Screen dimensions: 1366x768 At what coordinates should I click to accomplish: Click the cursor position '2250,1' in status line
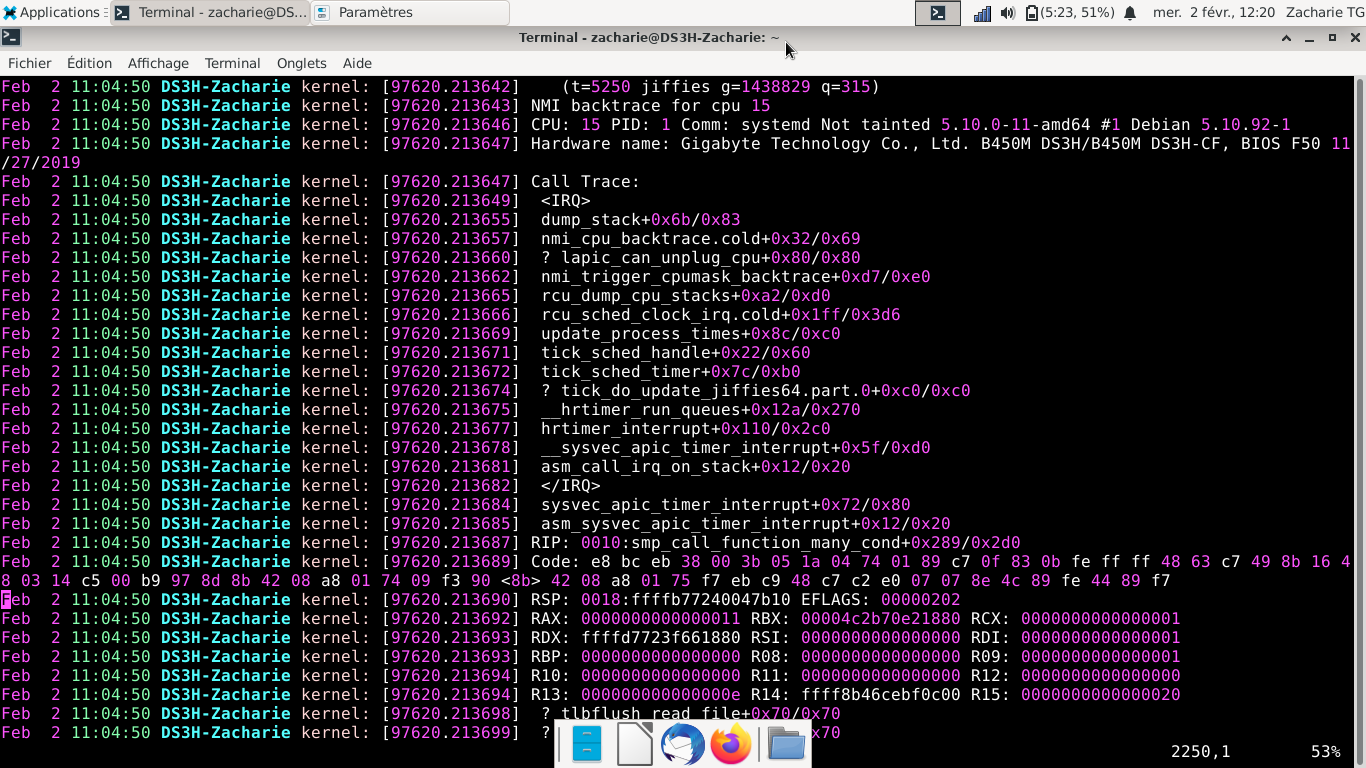(1201, 751)
